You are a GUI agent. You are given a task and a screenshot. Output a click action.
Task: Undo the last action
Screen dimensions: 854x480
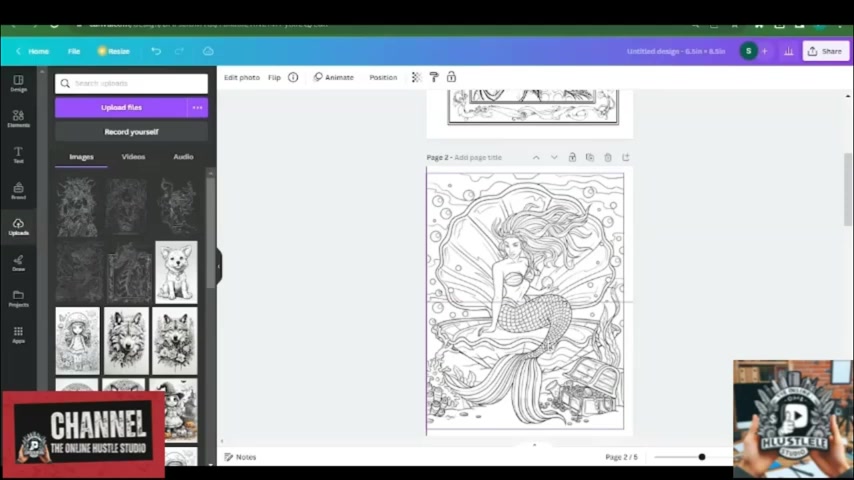point(156,51)
